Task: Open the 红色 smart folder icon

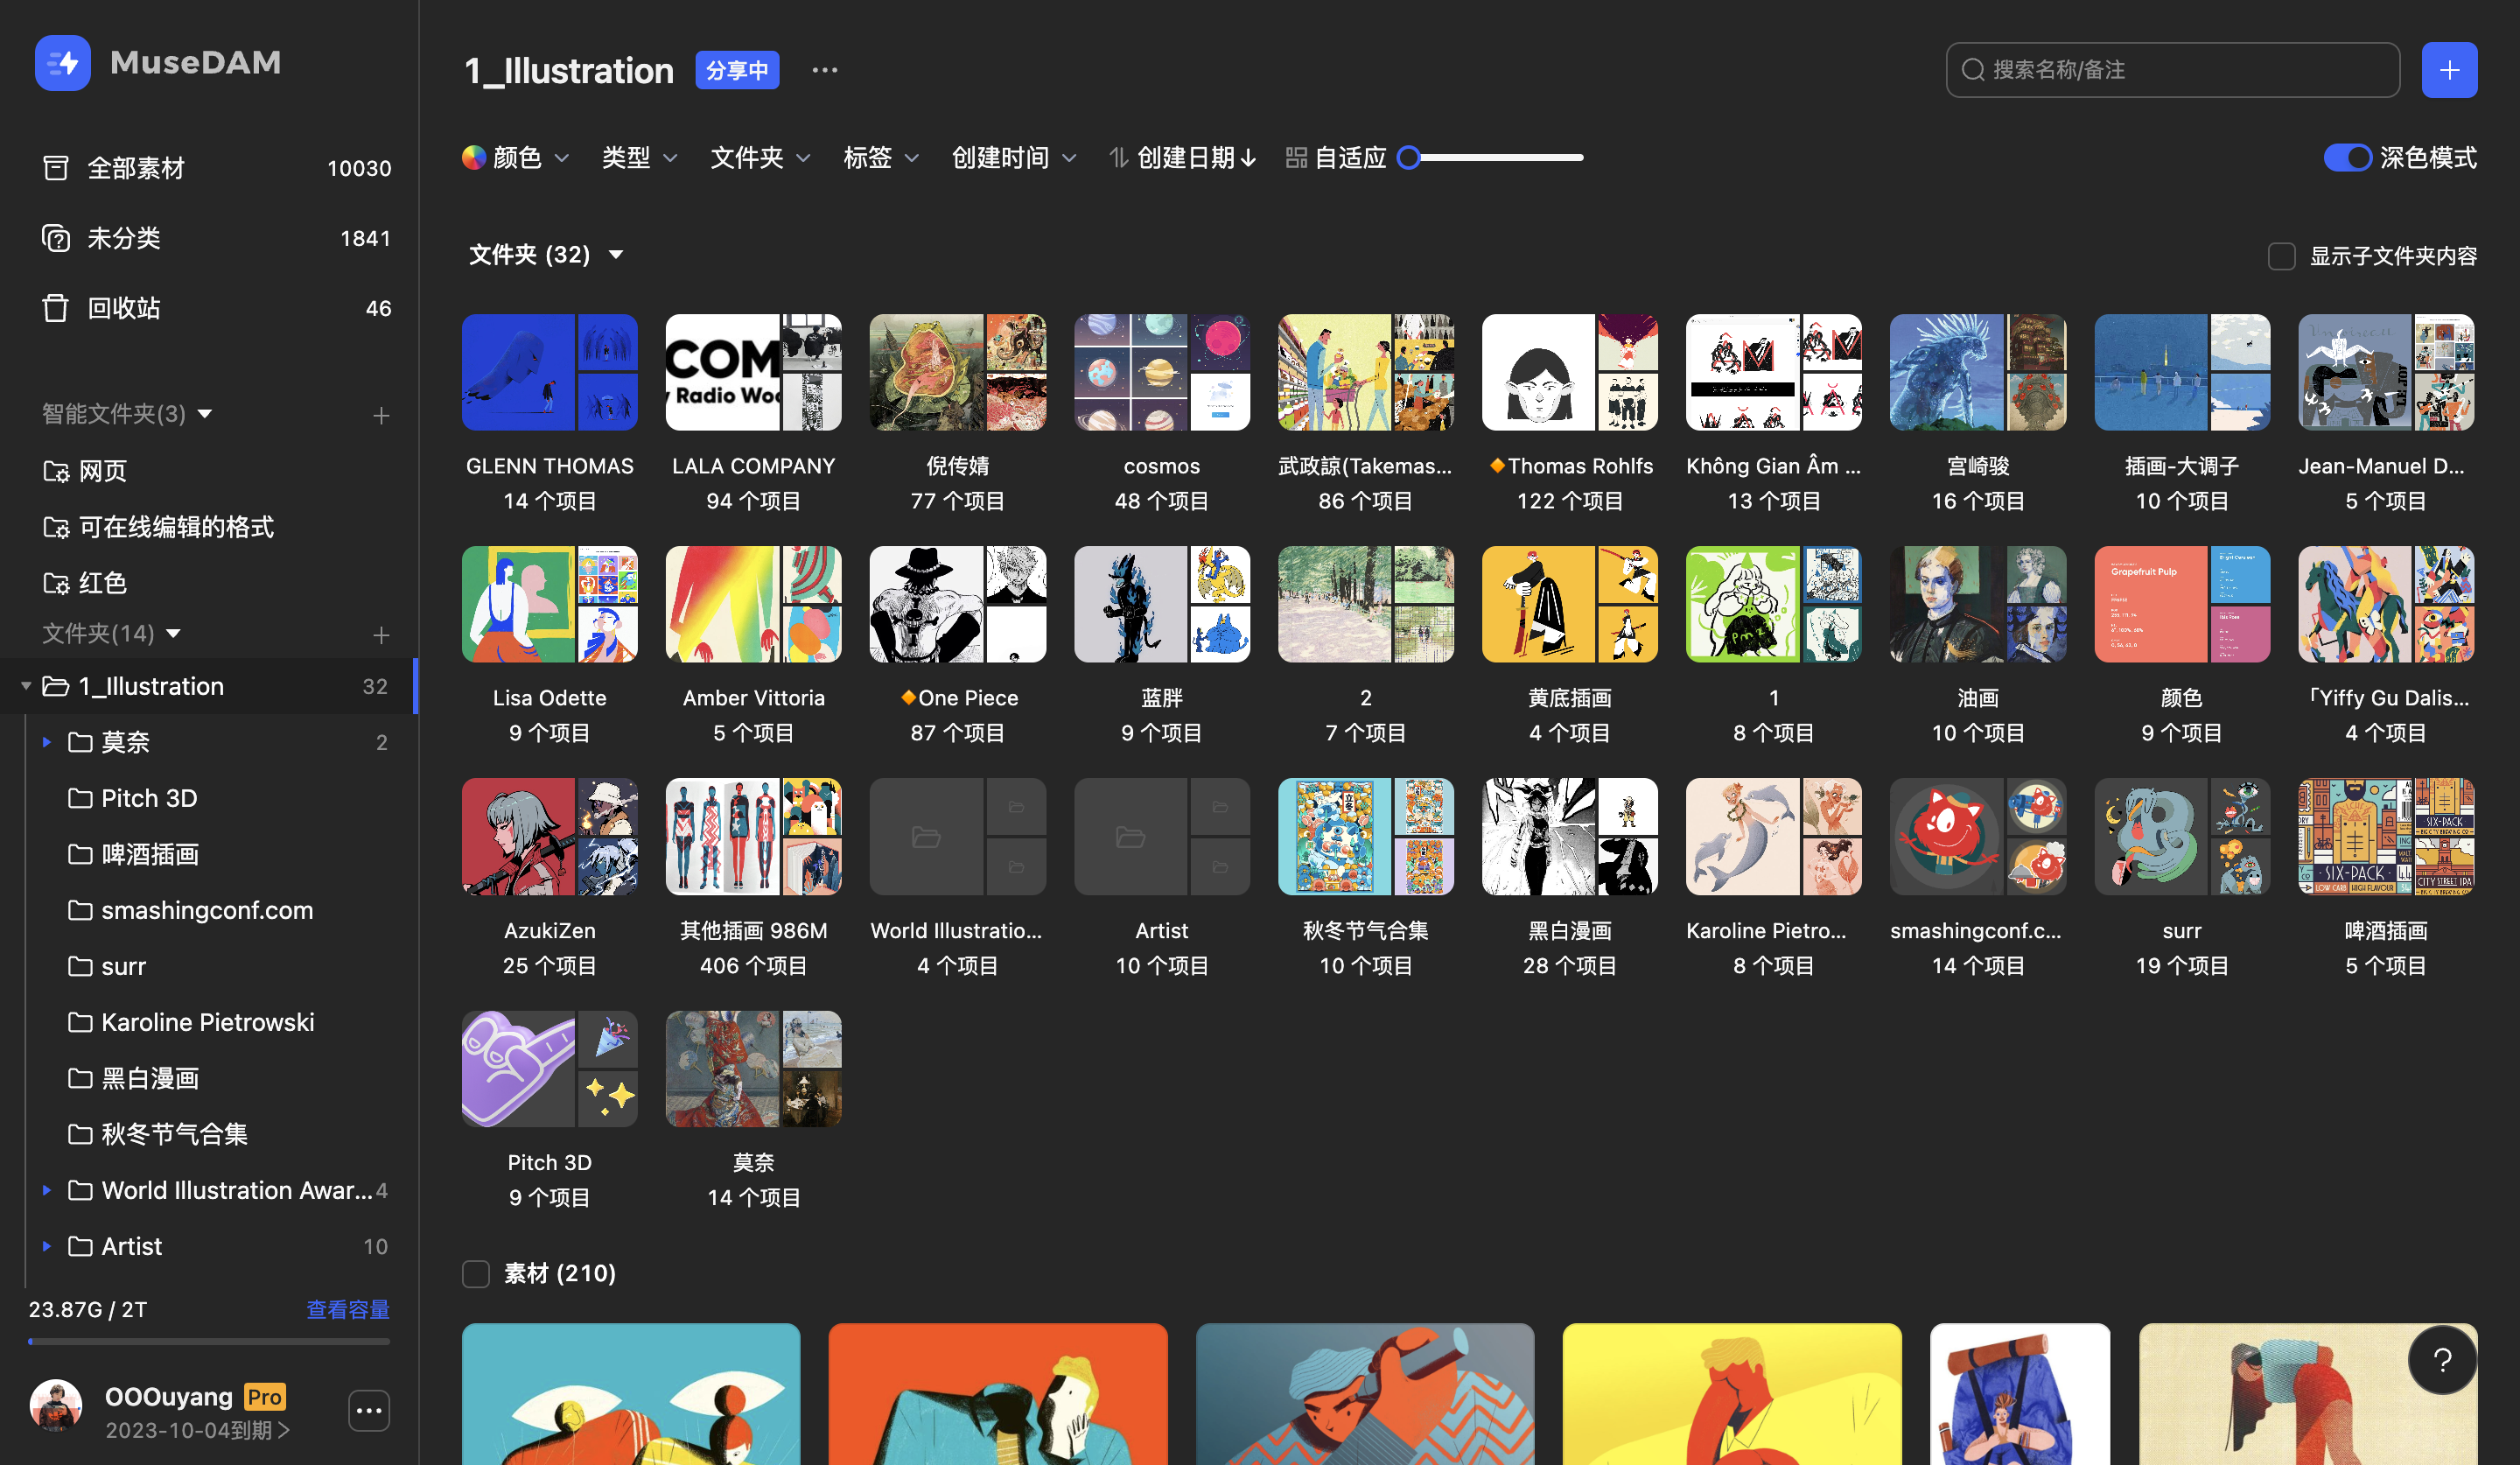Action: pos(56,583)
